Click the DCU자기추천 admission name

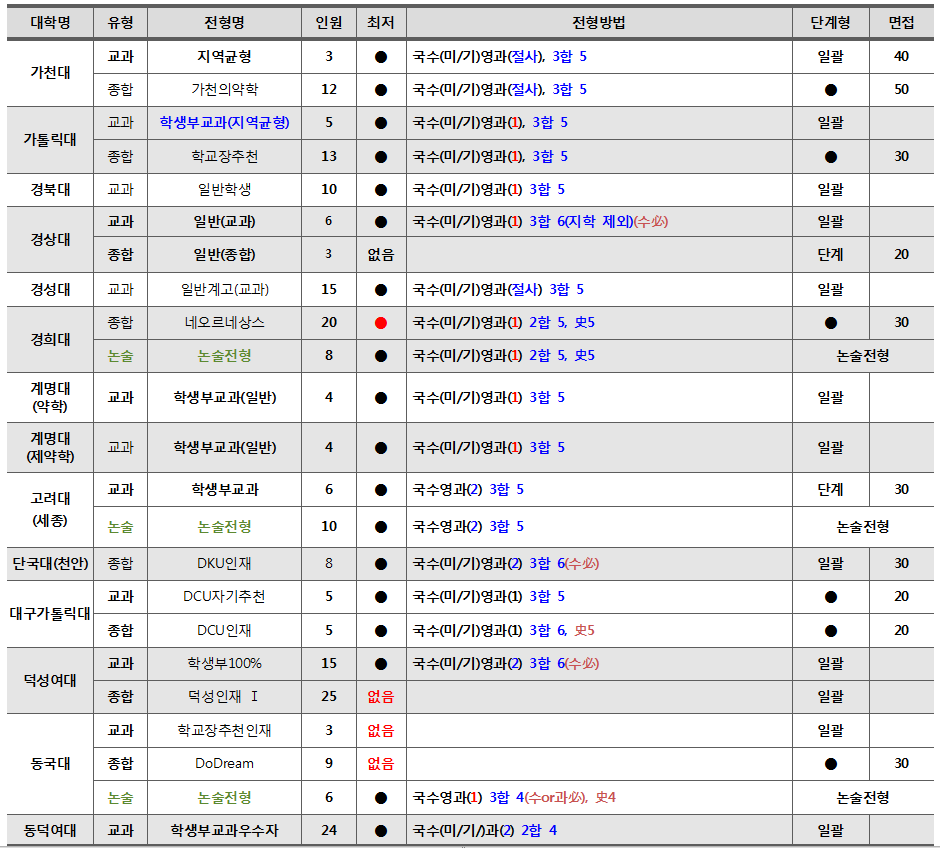[224, 597]
